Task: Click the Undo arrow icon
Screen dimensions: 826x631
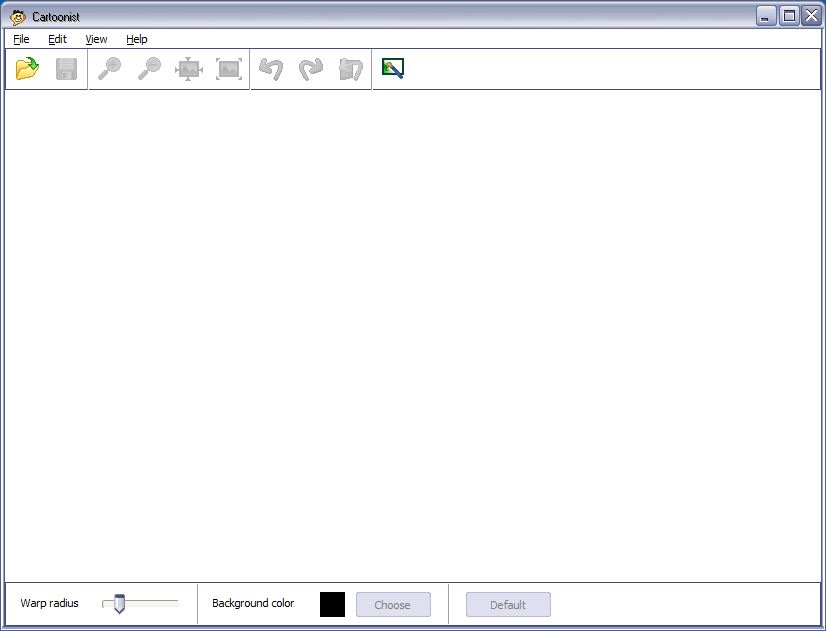Action: [271, 69]
